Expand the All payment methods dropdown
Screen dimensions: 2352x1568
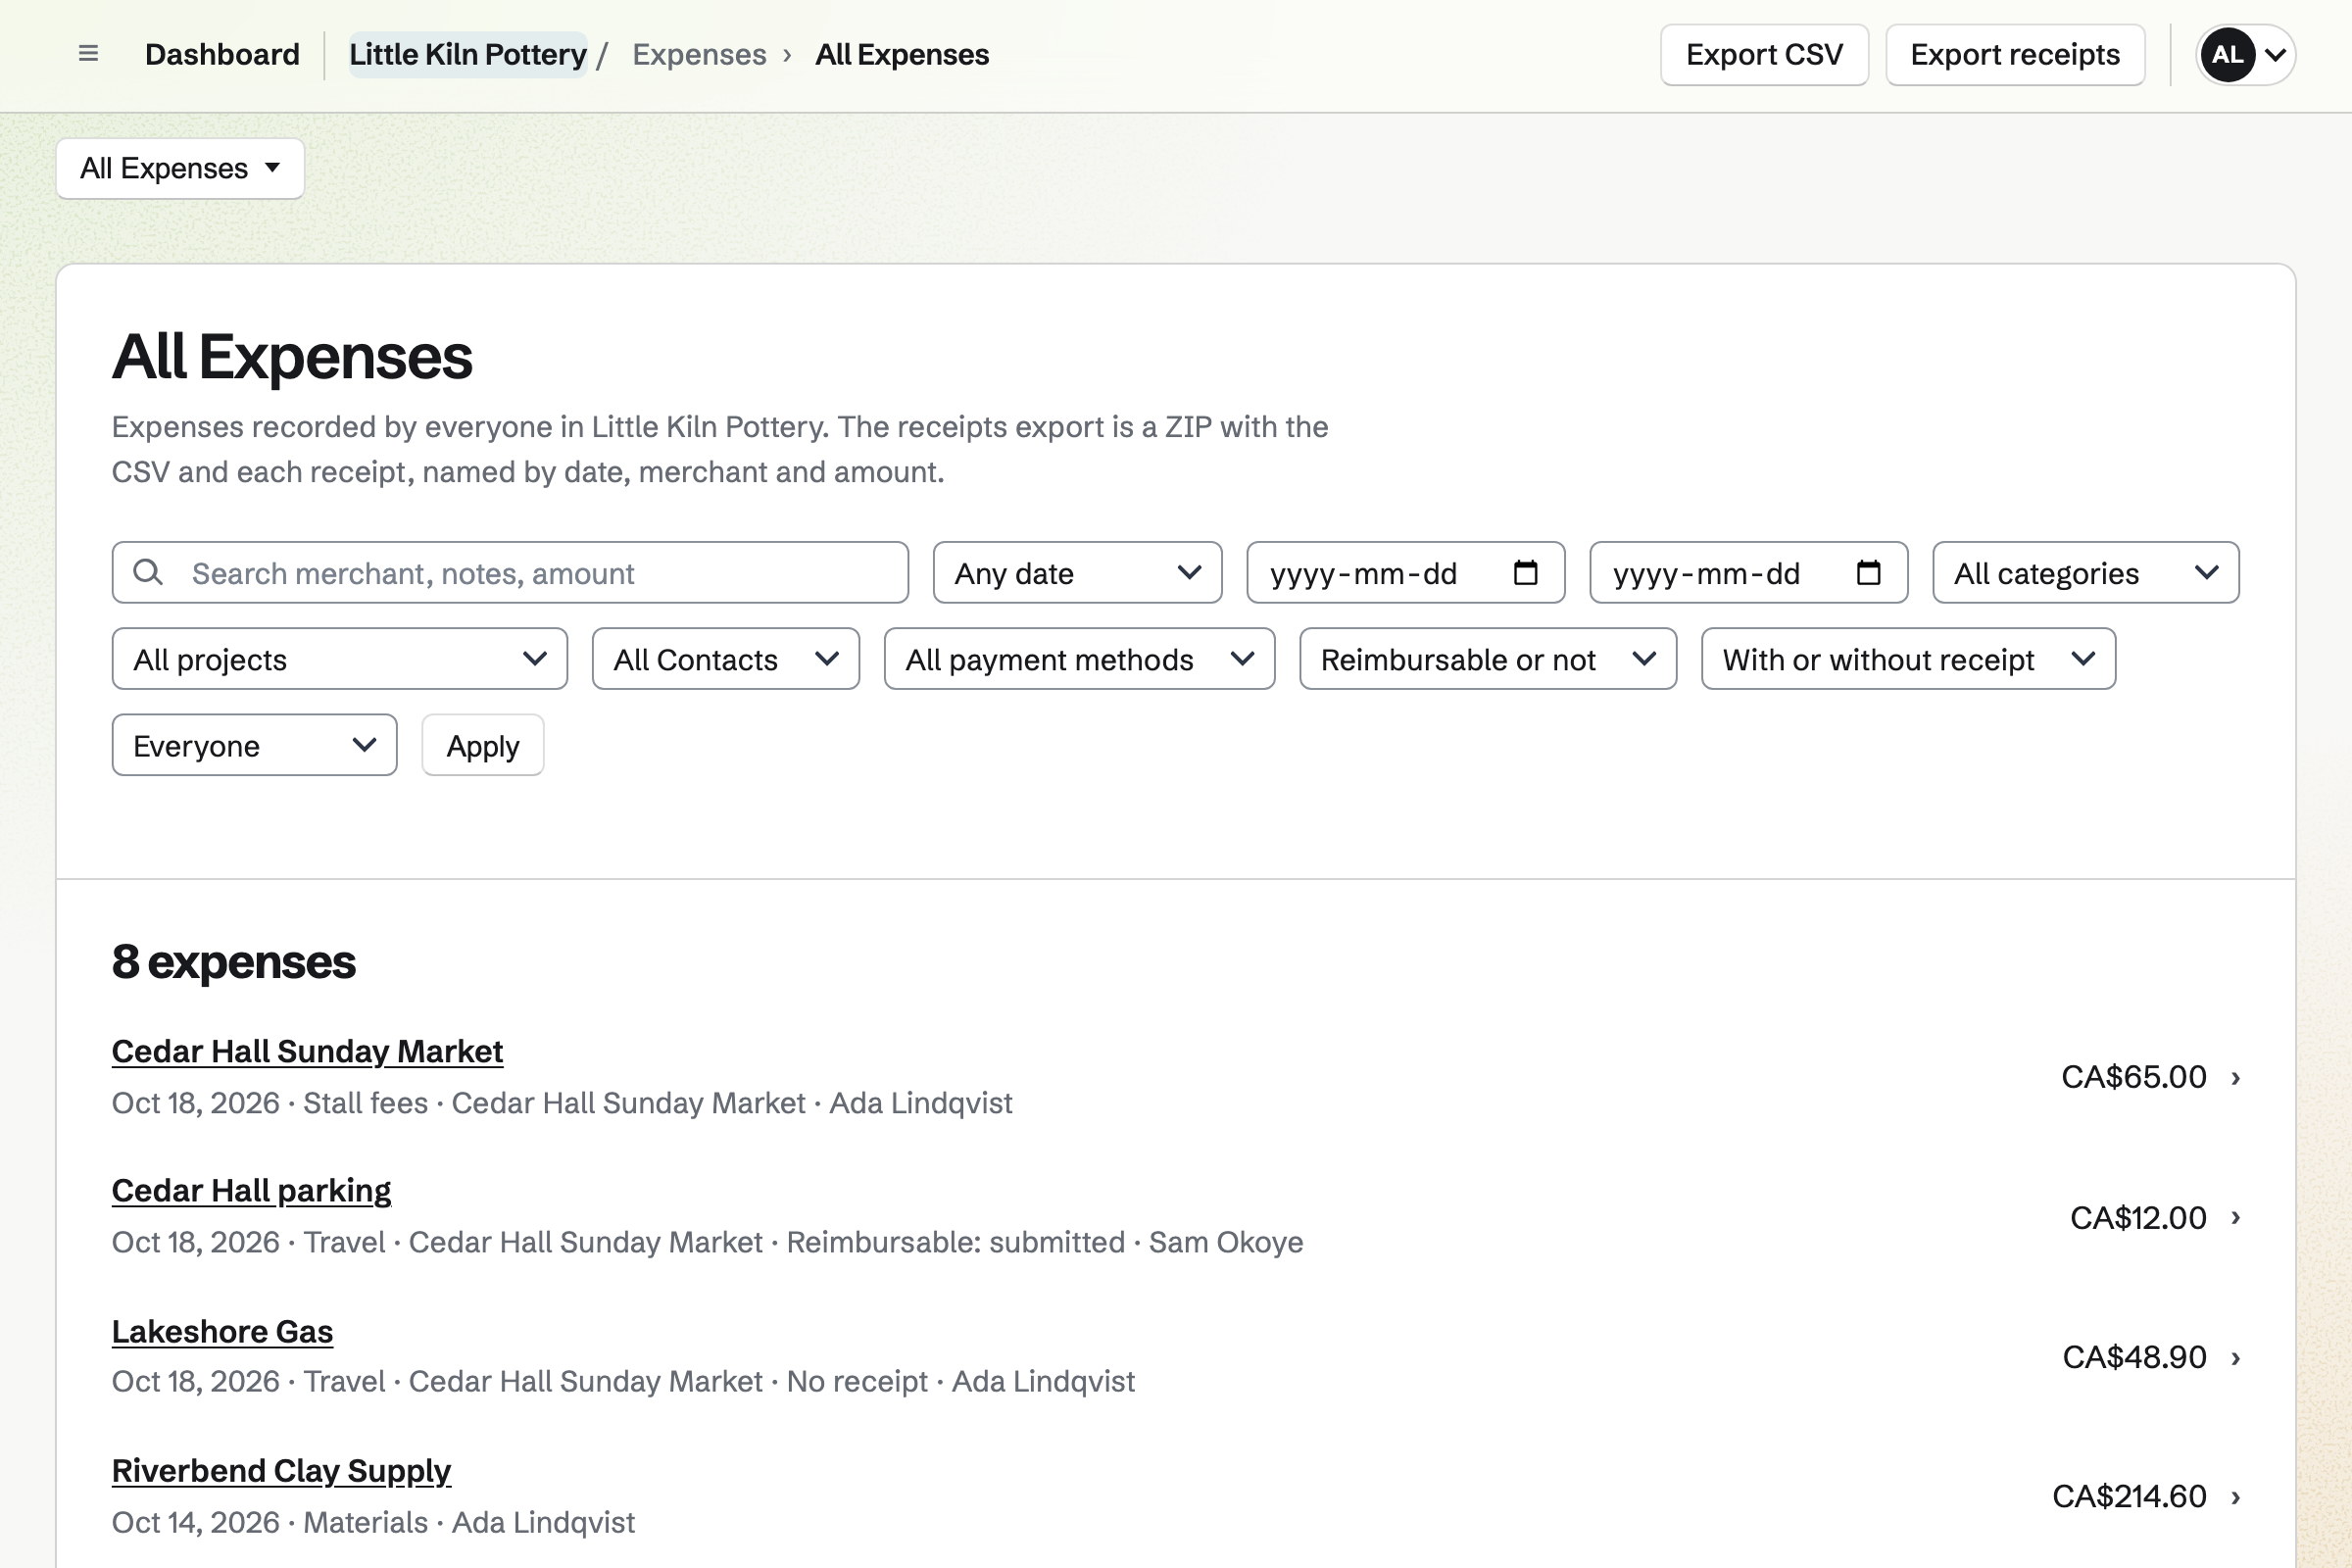click(1079, 659)
